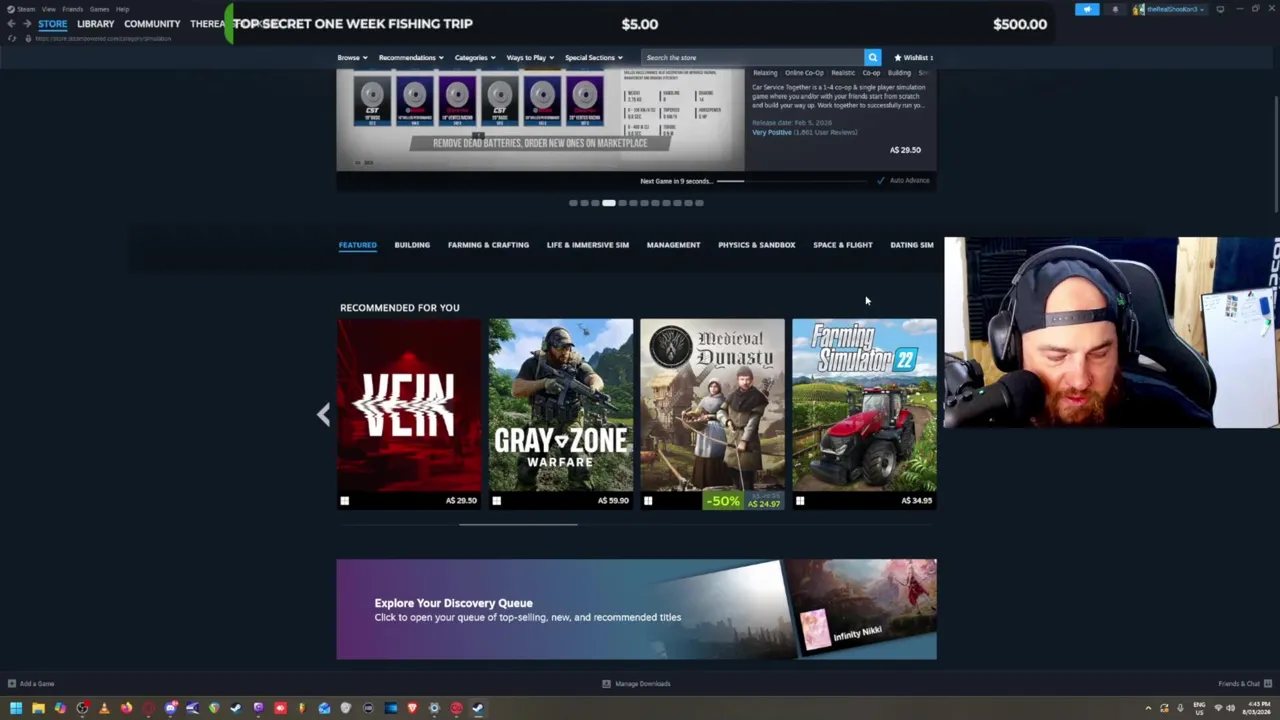This screenshot has width=1280, height=720.
Task: Open the Games menu
Action: [99, 9]
